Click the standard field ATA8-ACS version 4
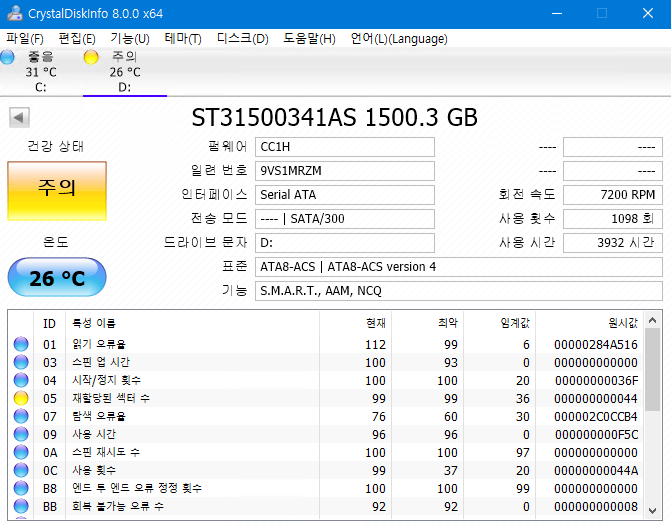Screen dimensions: 671x525 pos(459,267)
